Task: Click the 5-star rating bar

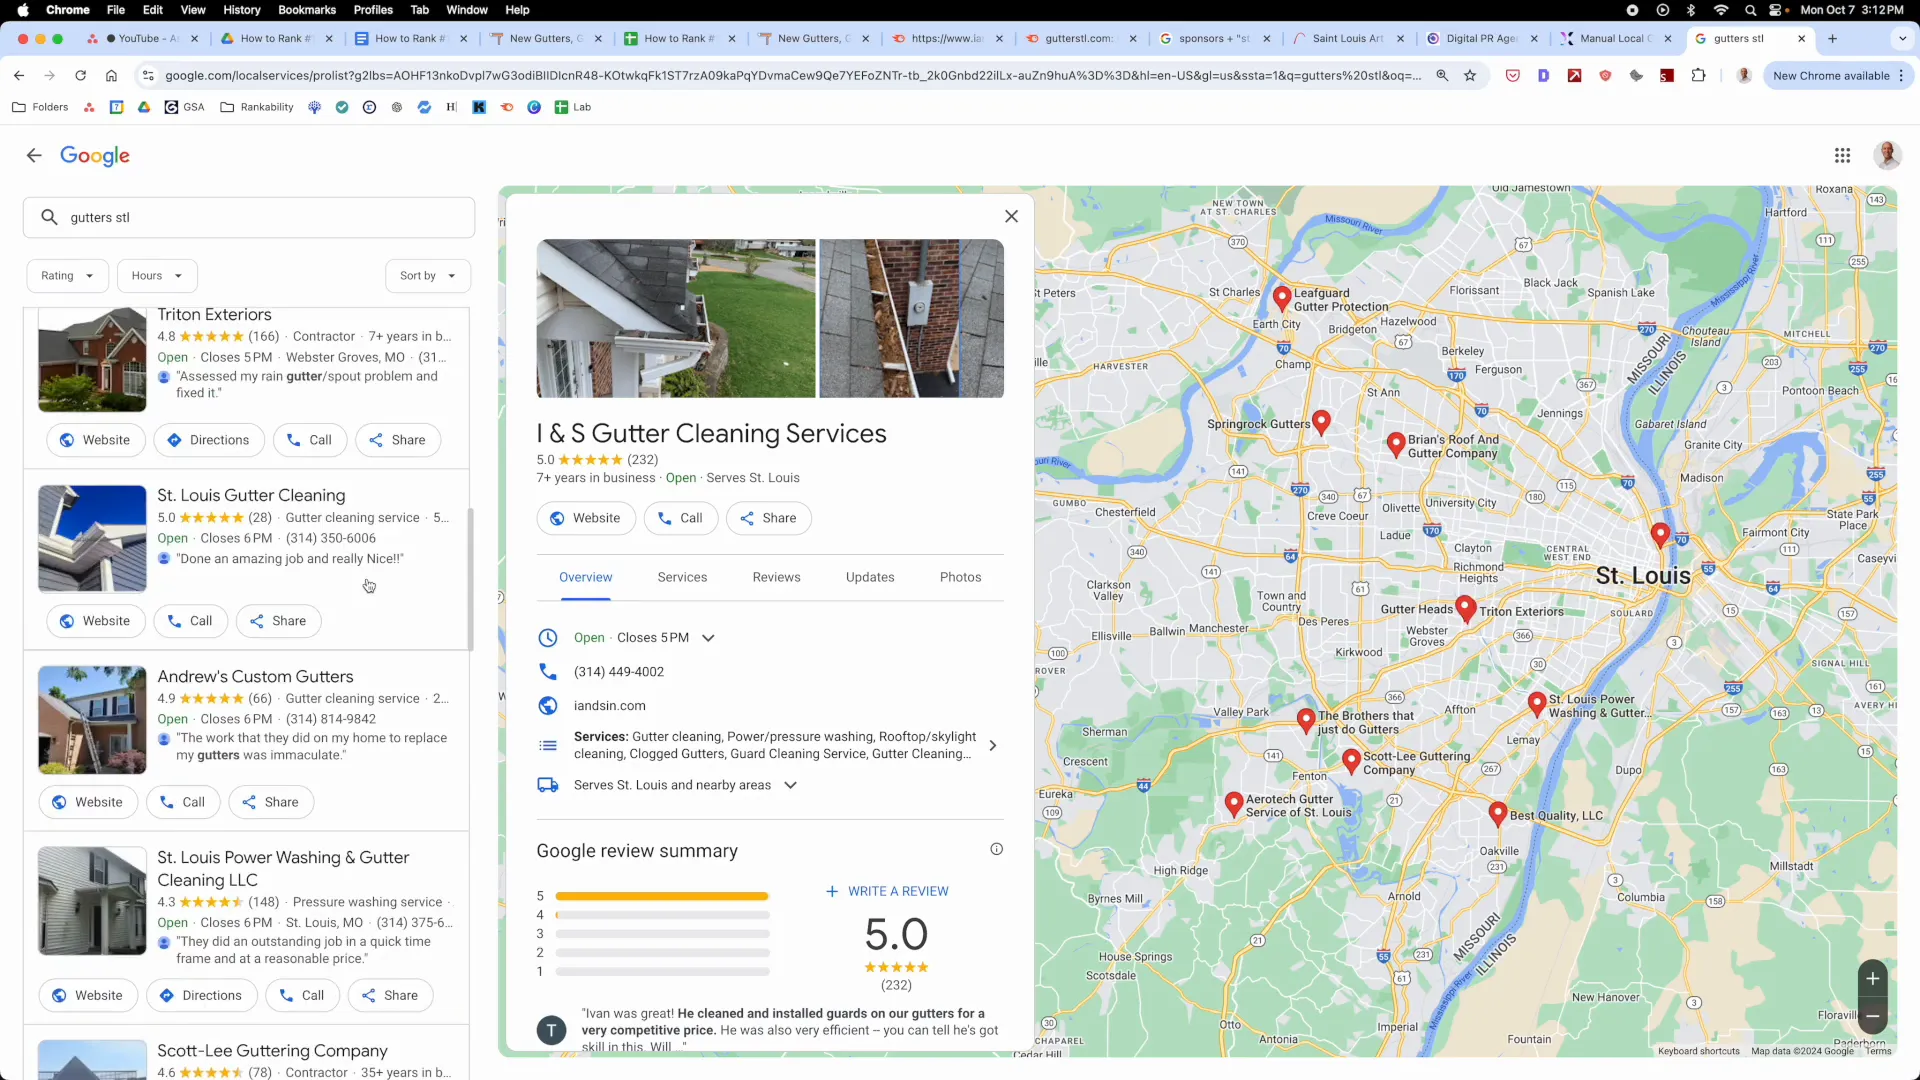Action: [x=662, y=896]
